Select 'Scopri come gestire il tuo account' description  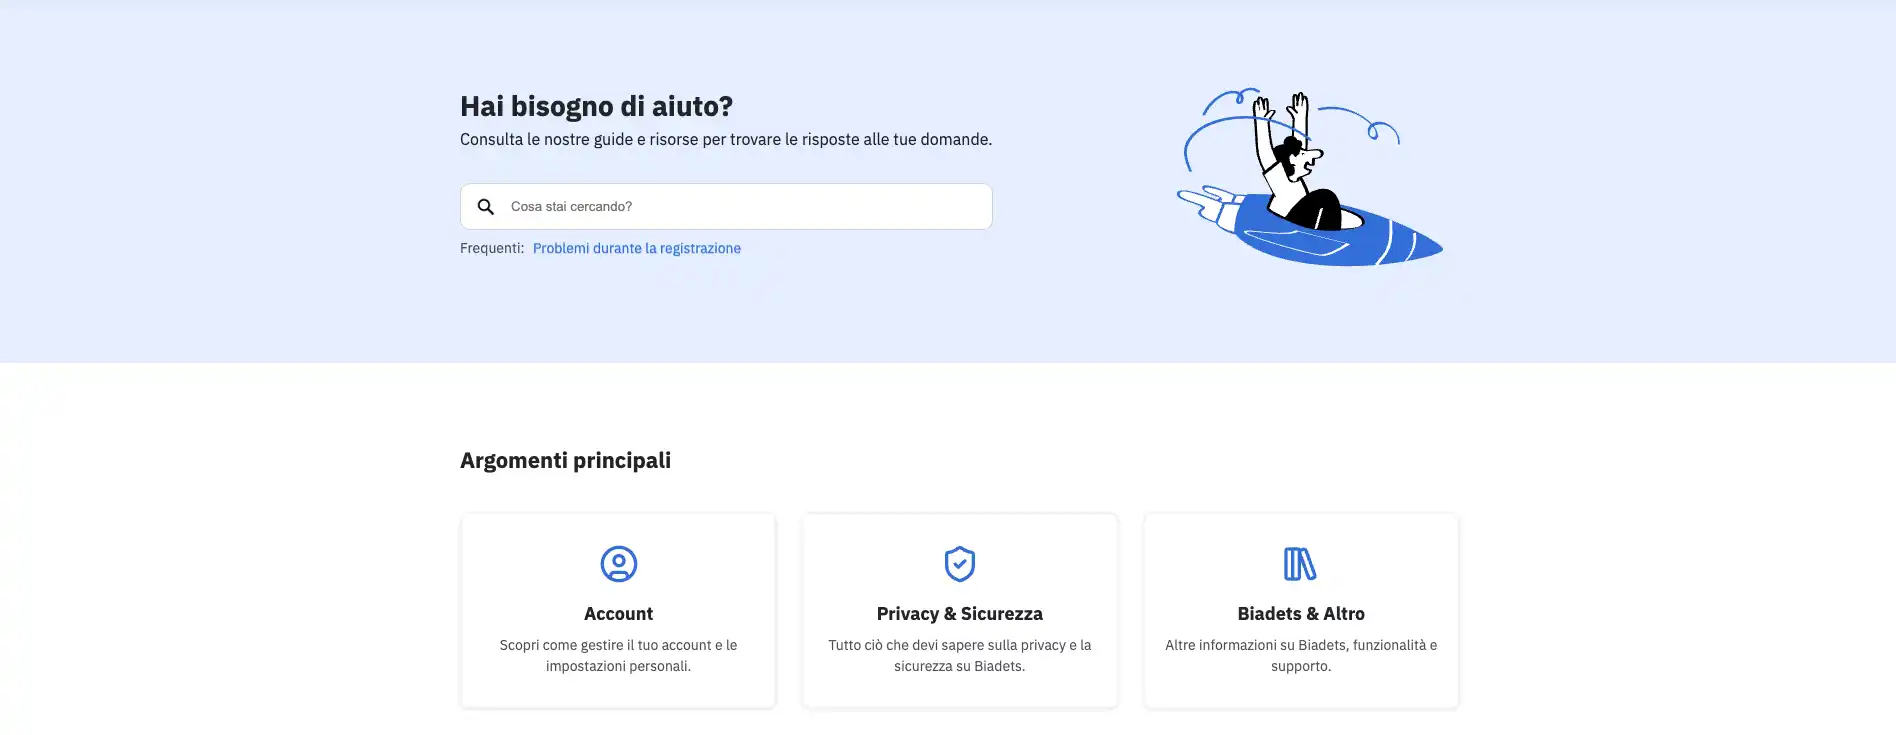pyautogui.click(x=618, y=656)
